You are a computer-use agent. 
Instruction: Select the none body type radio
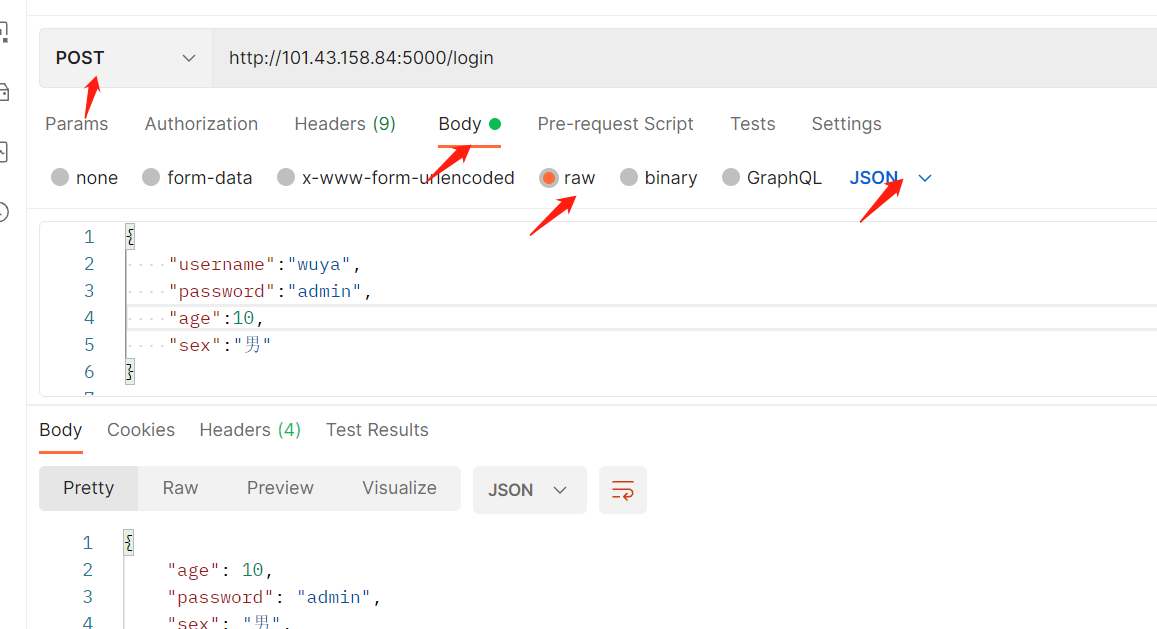pos(60,178)
